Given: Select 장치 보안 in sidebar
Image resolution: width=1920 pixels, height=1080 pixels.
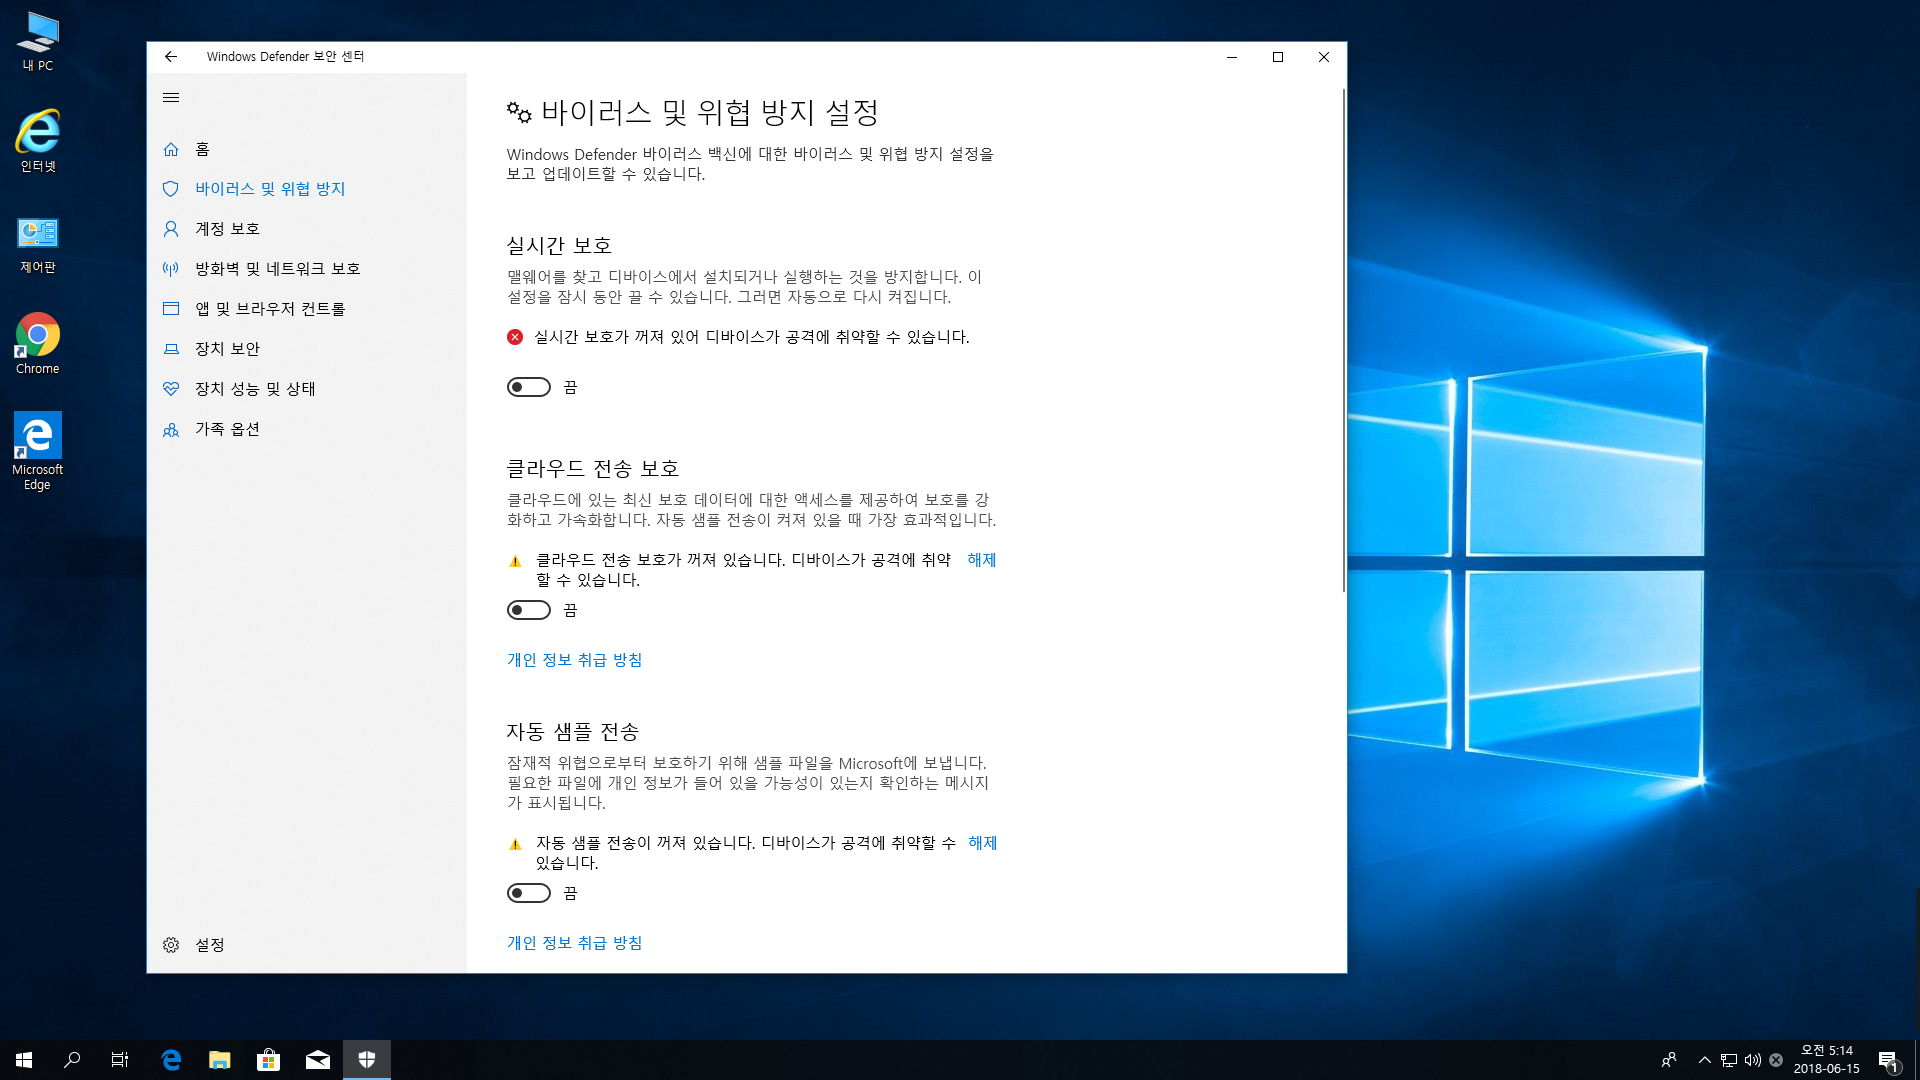Looking at the screenshot, I should coord(227,349).
